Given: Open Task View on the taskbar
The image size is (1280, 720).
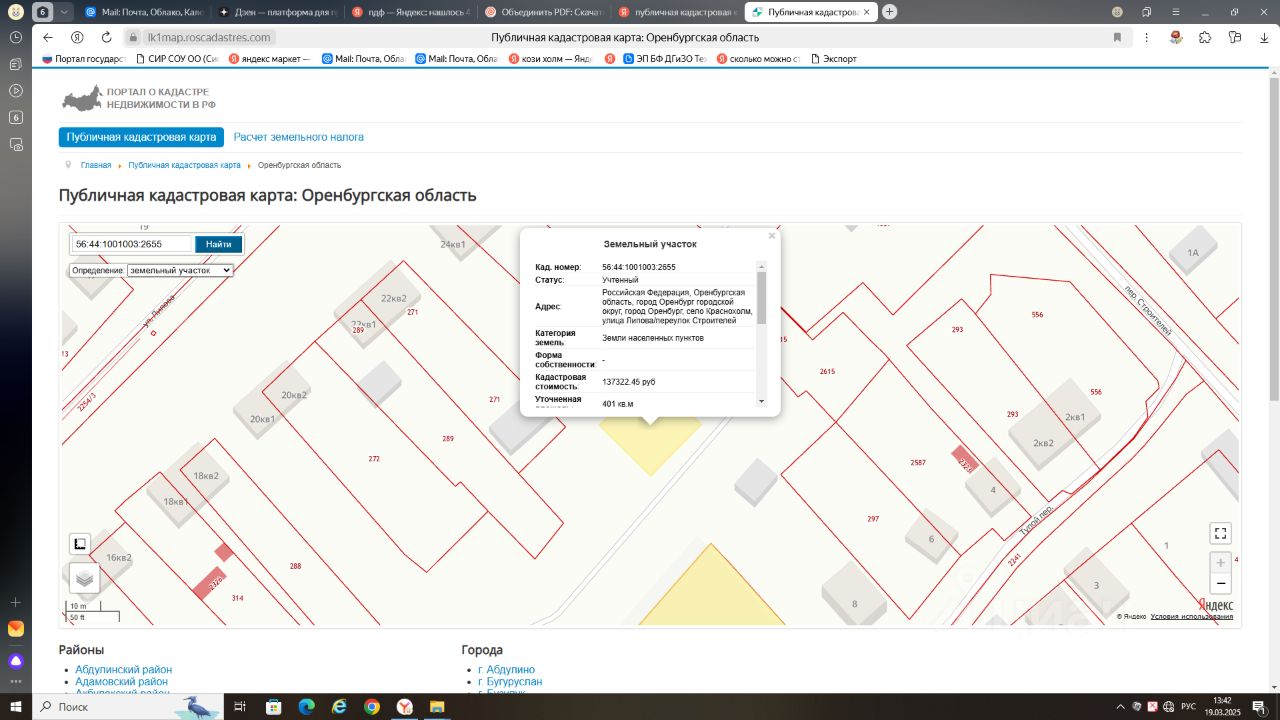Looking at the screenshot, I should (240, 706).
